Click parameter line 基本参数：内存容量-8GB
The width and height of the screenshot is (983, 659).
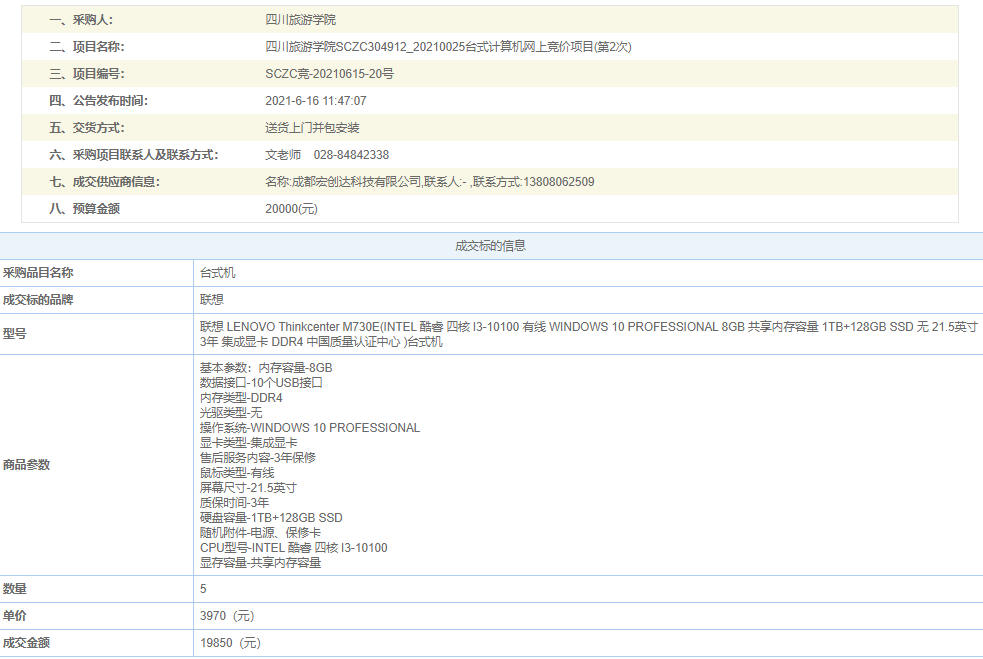coord(266,368)
